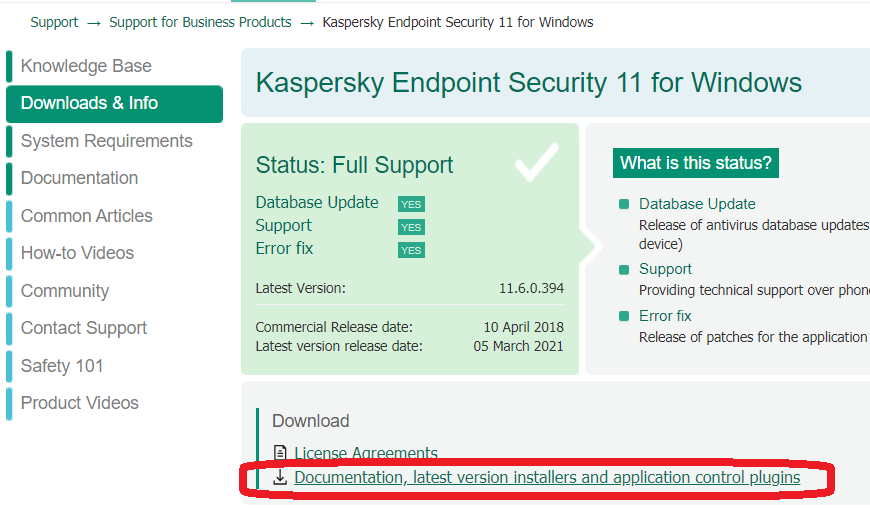
Task: Open Documentation, latest version installers link
Action: (x=547, y=478)
